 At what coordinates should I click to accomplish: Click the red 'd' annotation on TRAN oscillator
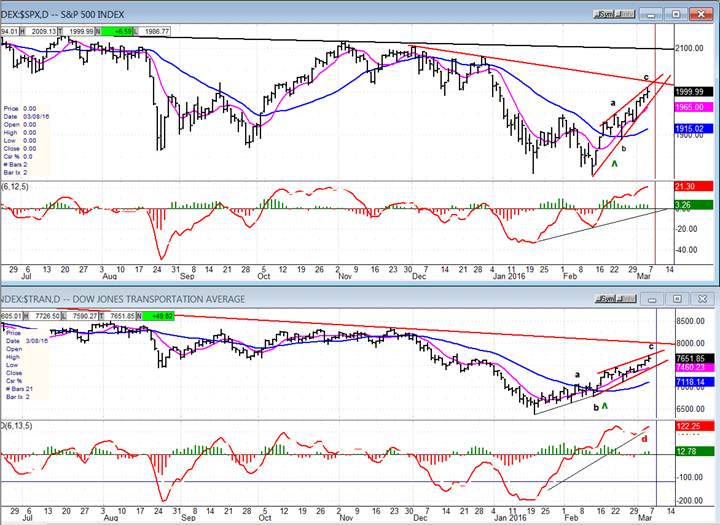point(644,439)
